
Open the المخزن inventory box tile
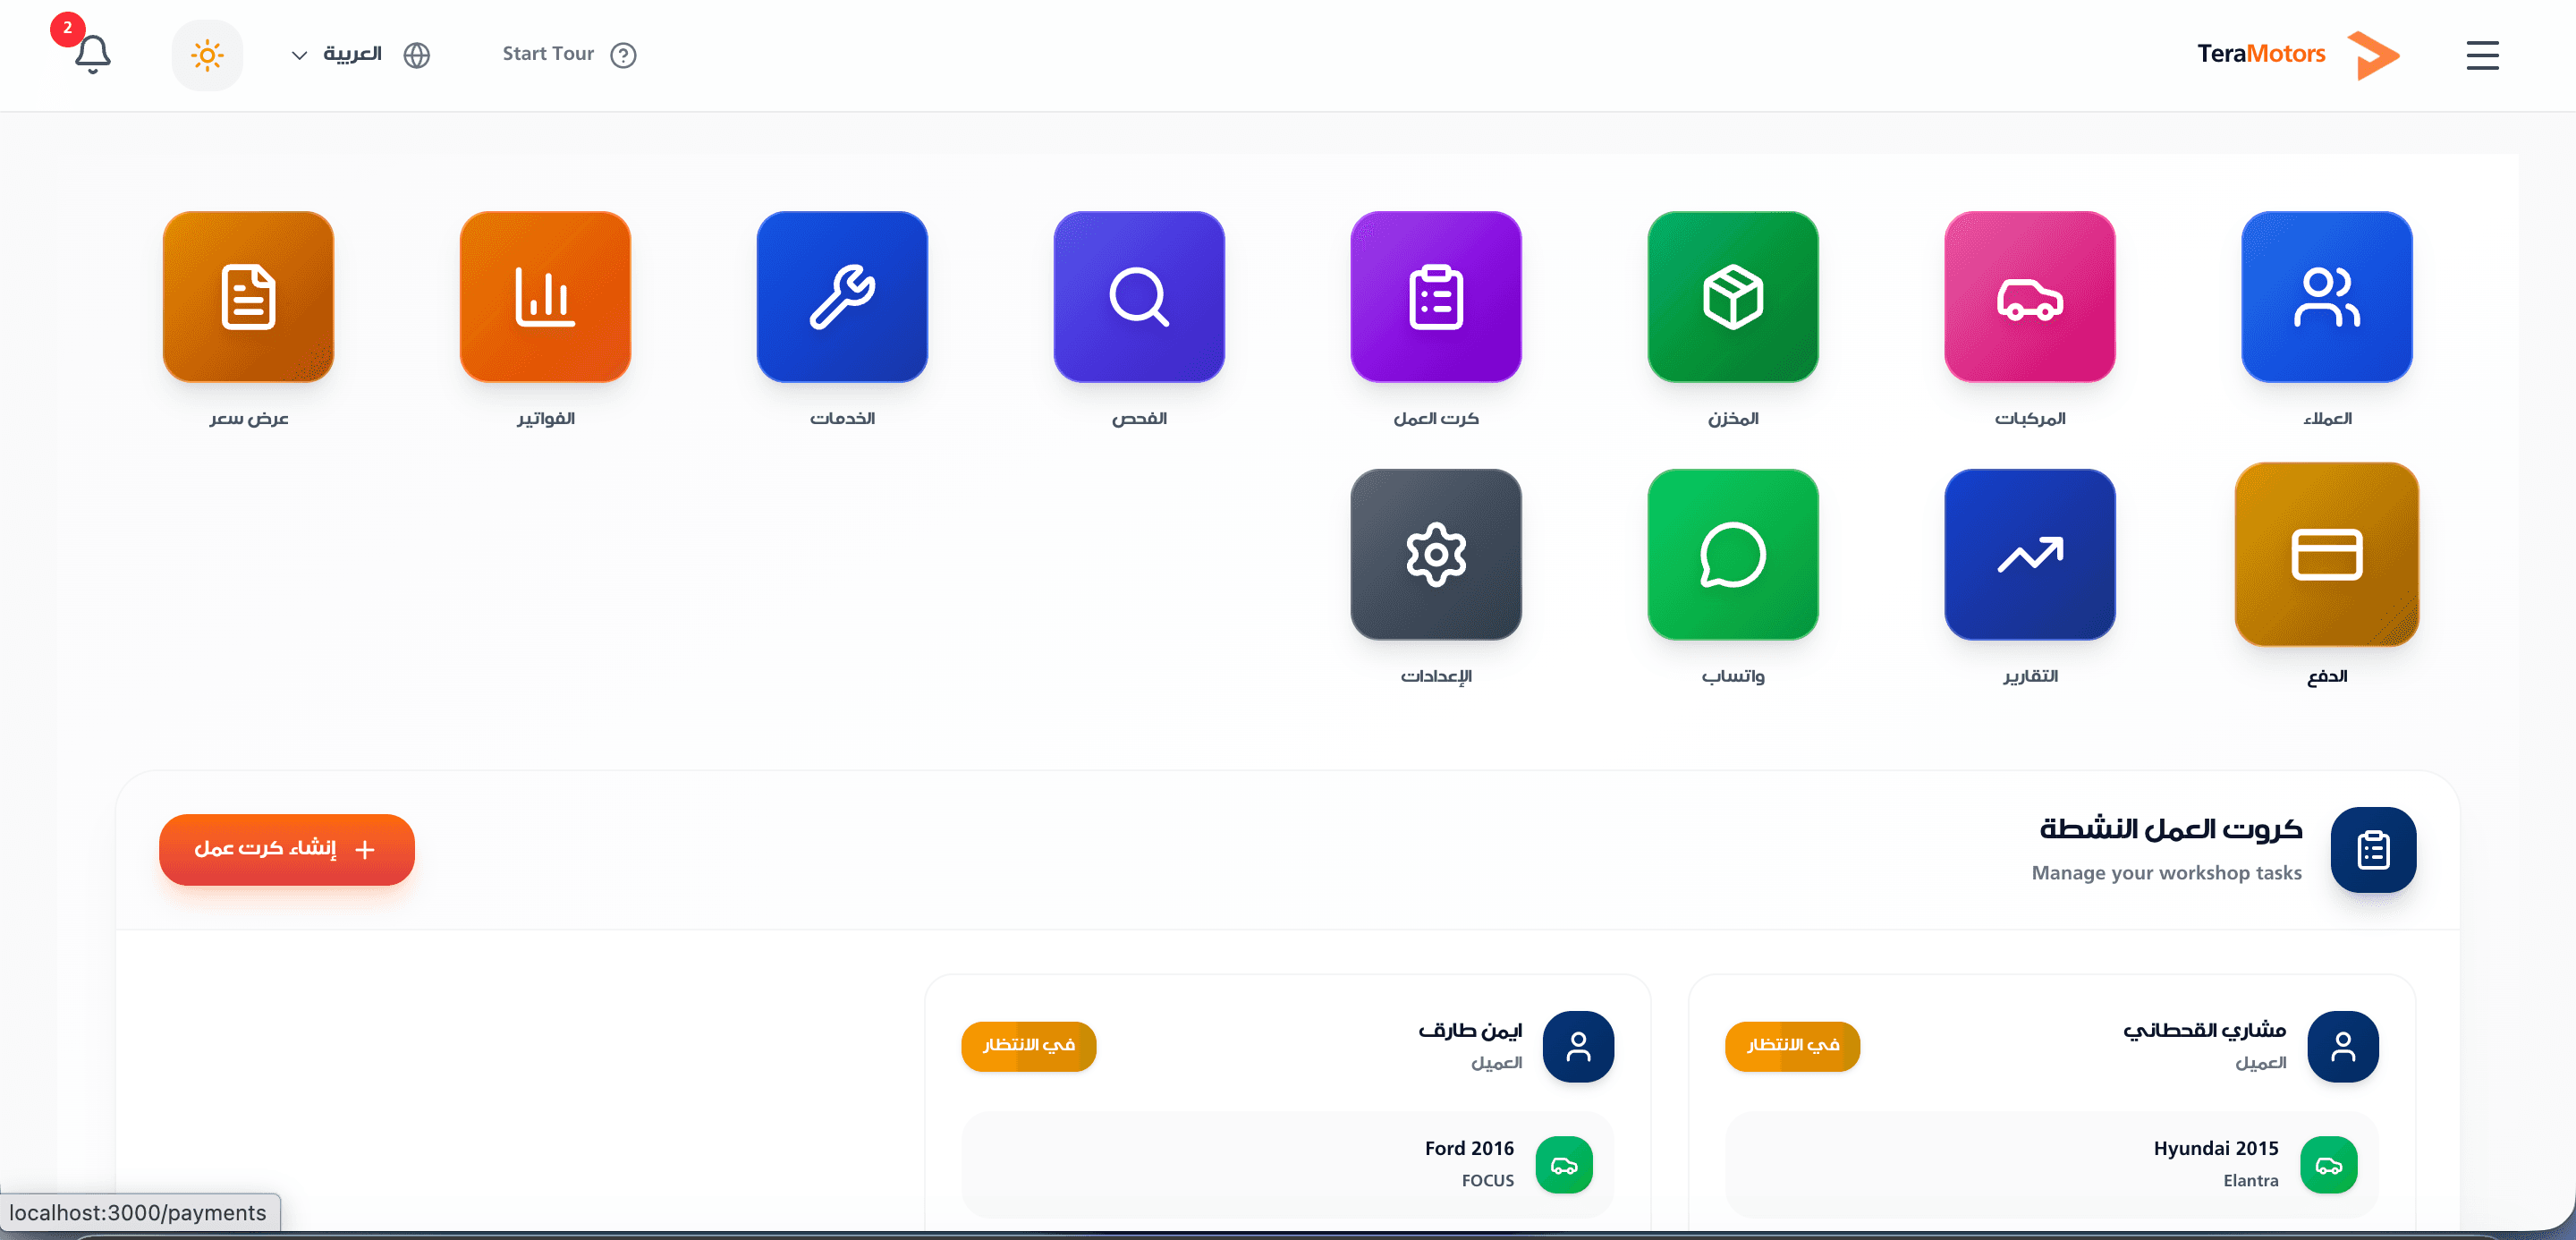coord(1733,296)
